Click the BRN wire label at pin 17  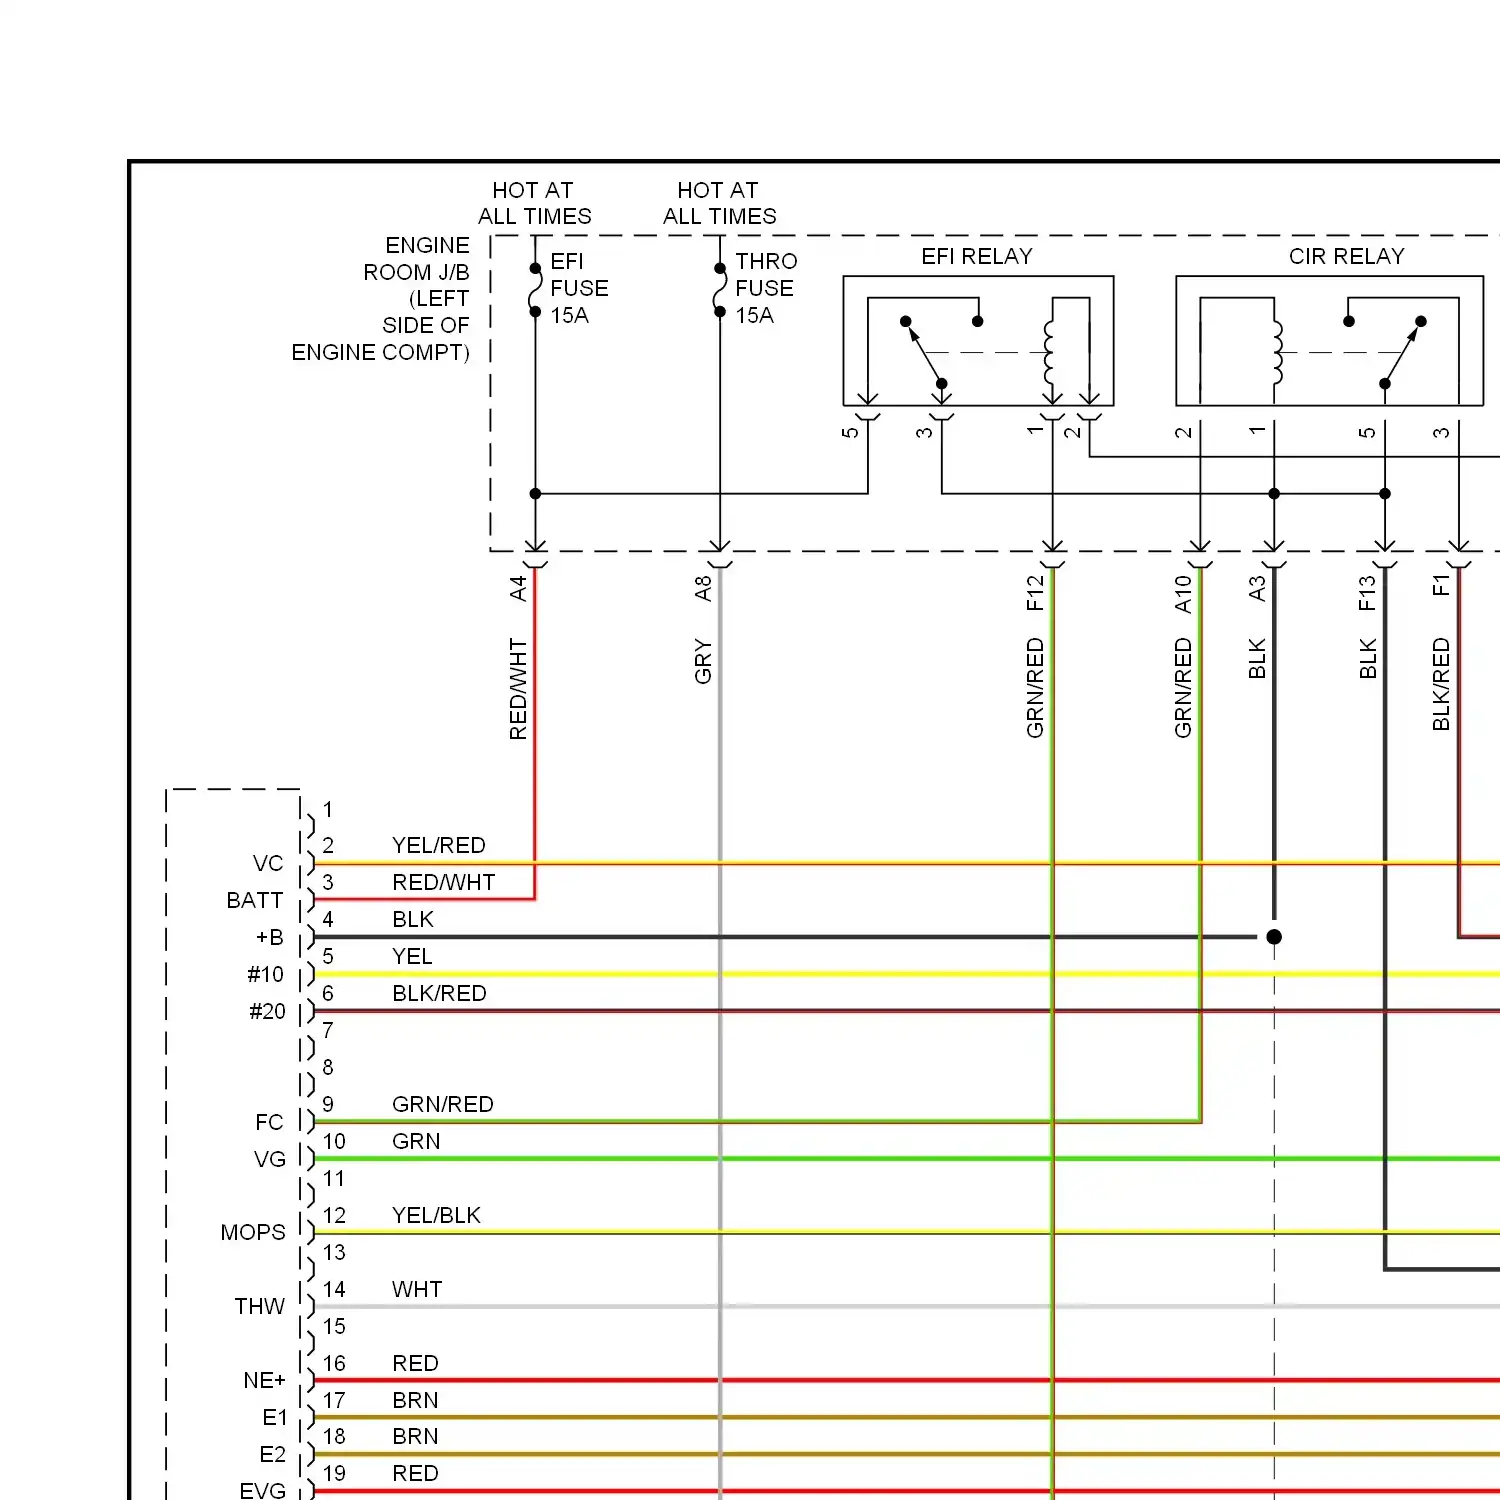pyautogui.click(x=415, y=1401)
